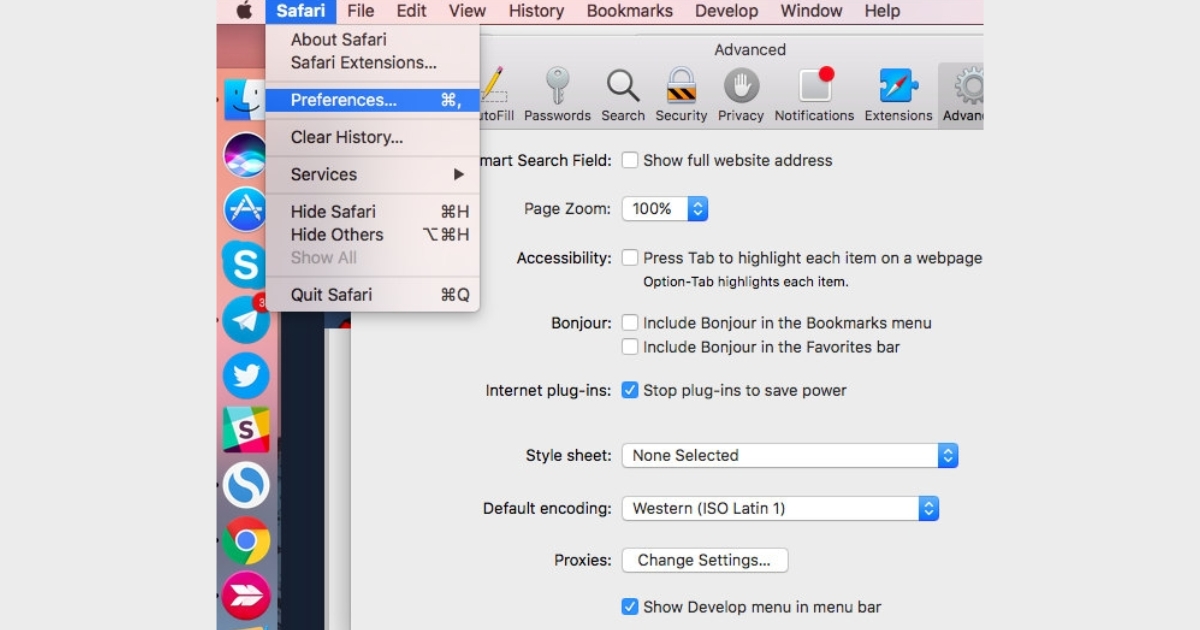Screen dimensions: 1200x630
Task: Choose Preferences… in the Safari menu
Action: [x=343, y=100]
